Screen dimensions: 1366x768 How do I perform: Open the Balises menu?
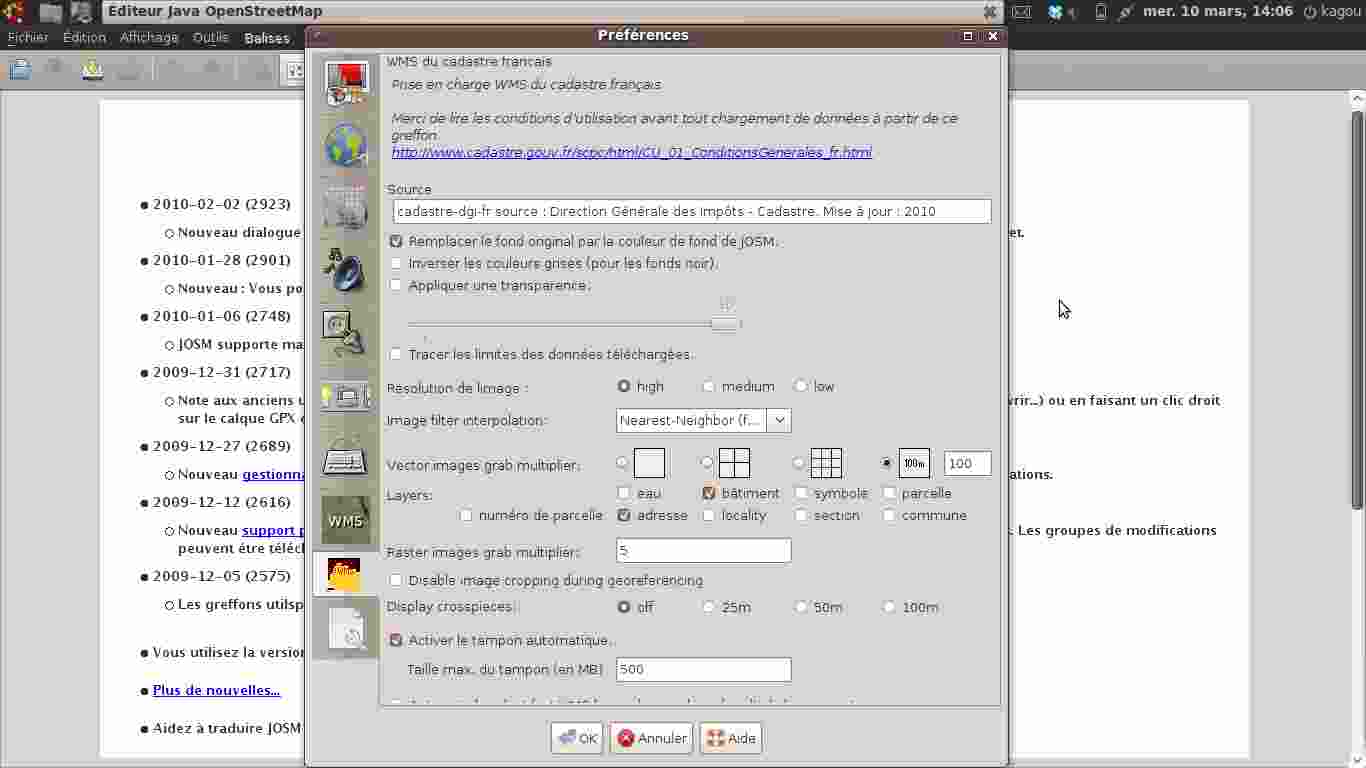[267, 38]
